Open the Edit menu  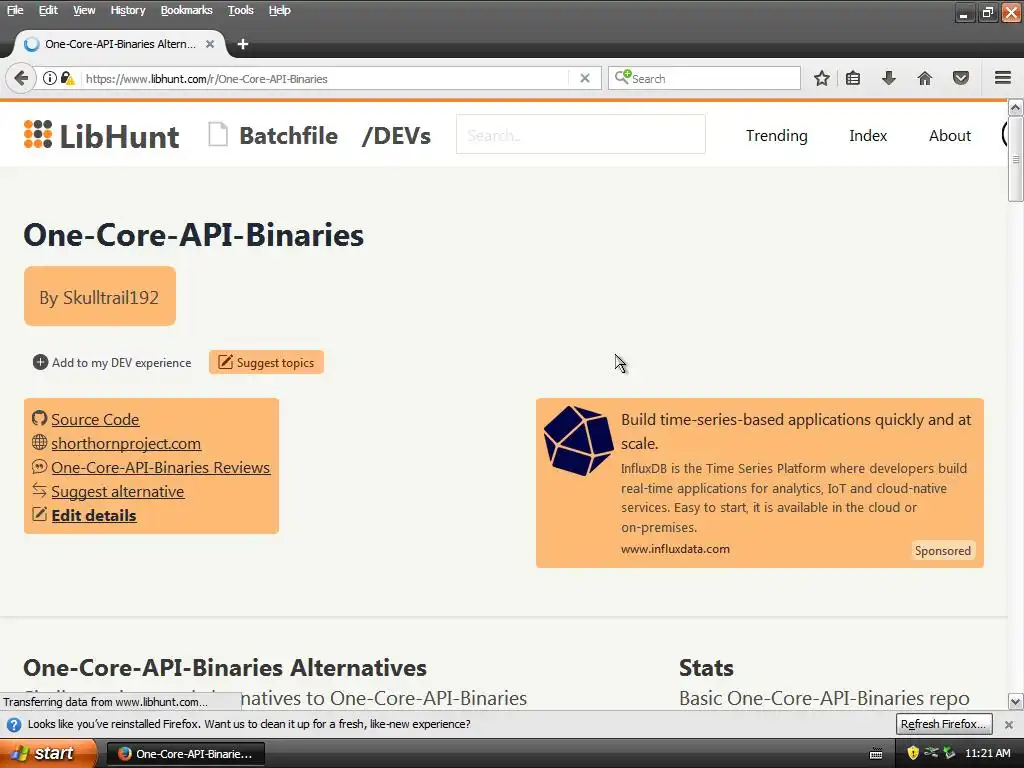click(48, 10)
